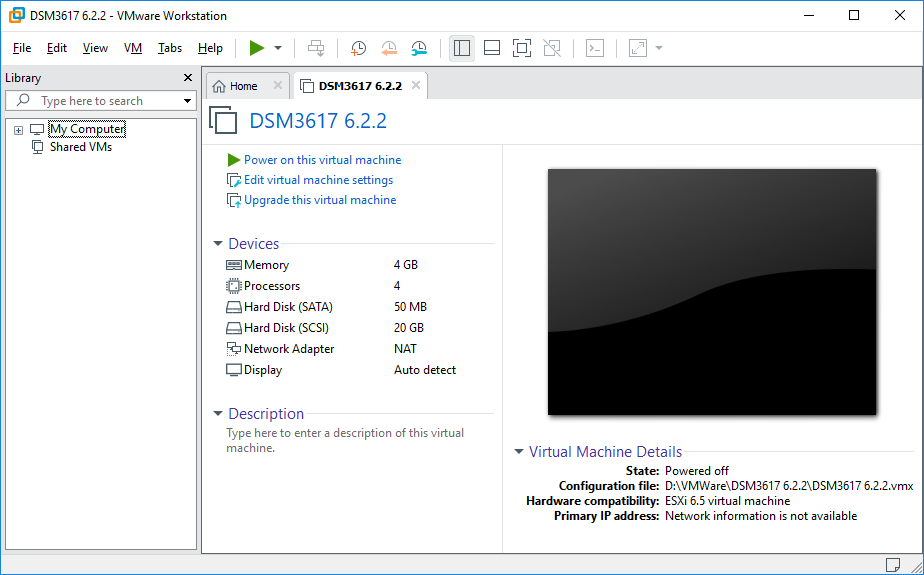
Task: Click the 4 GB memory value
Action: [x=406, y=265]
